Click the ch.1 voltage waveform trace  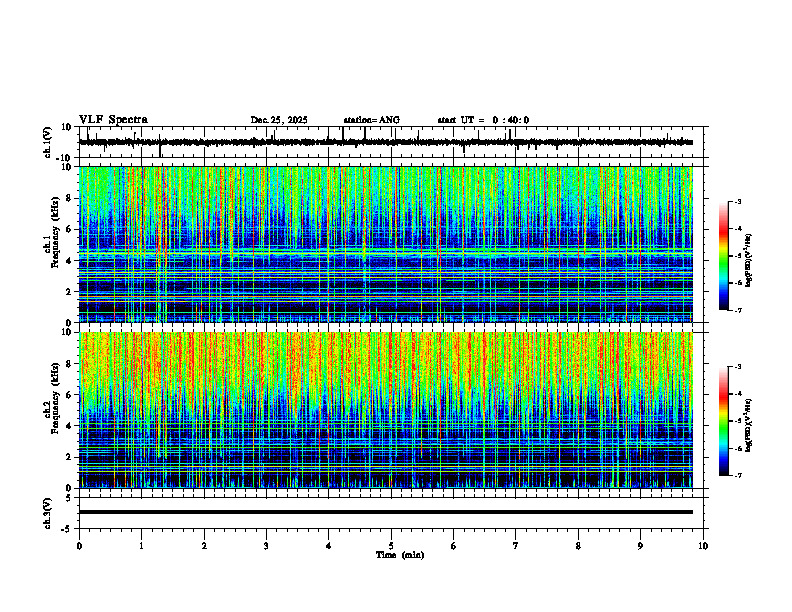pos(386,142)
